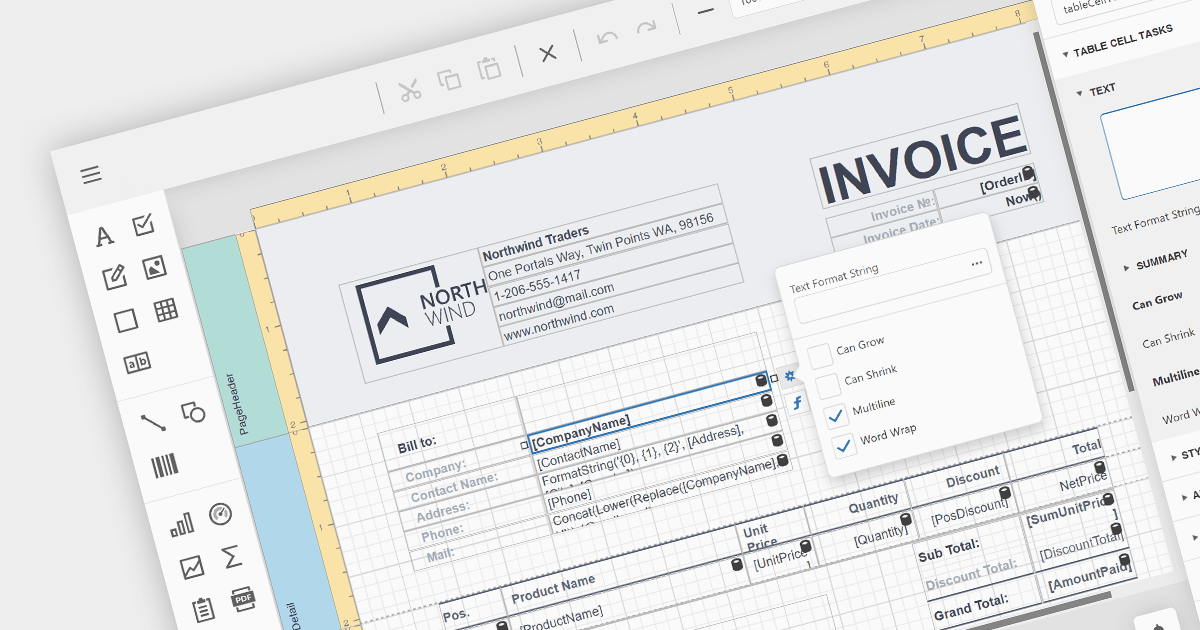Collapse the Text section in properties panel
Screen dimensions: 1200x630
point(1079,91)
